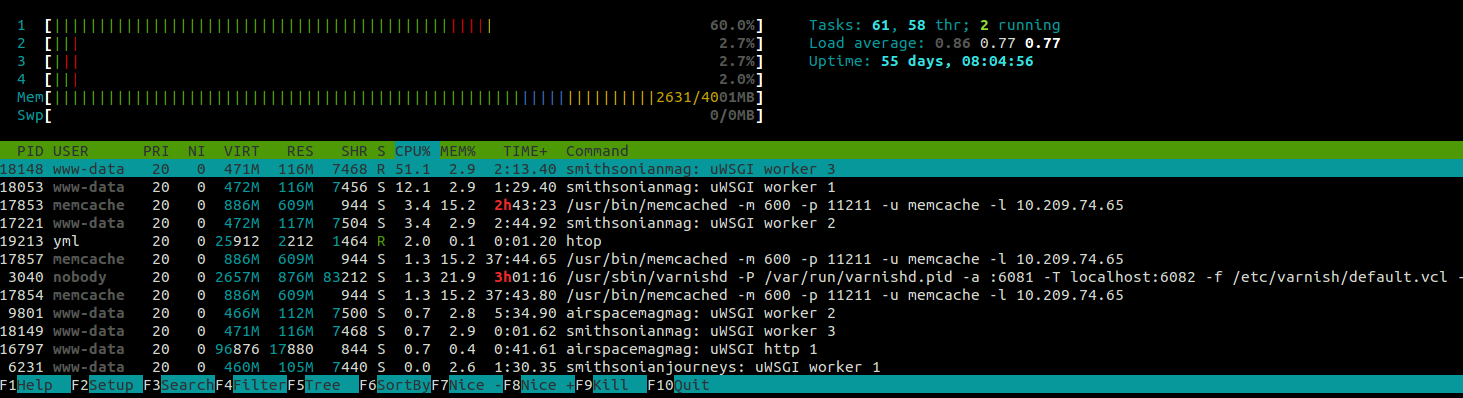Click F8 Nice + to raise niceness
Viewport: 1463px width, 398px height.
click(539, 385)
